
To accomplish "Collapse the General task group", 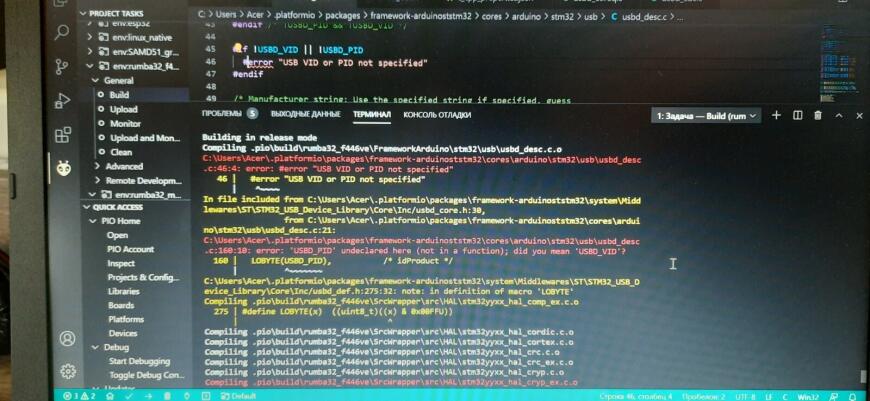I will pyautogui.click(x=95, y=80).
